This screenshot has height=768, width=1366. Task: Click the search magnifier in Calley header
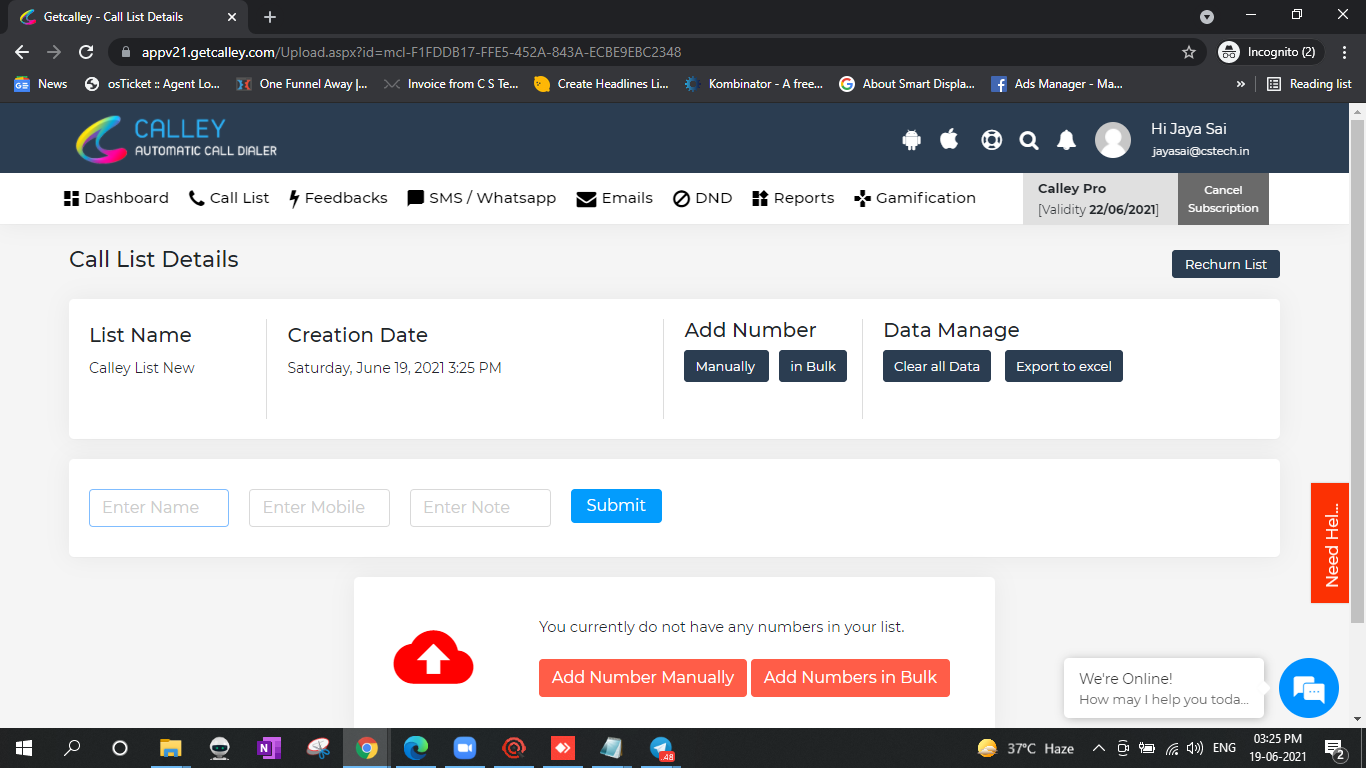click(x=1029, y=141)
